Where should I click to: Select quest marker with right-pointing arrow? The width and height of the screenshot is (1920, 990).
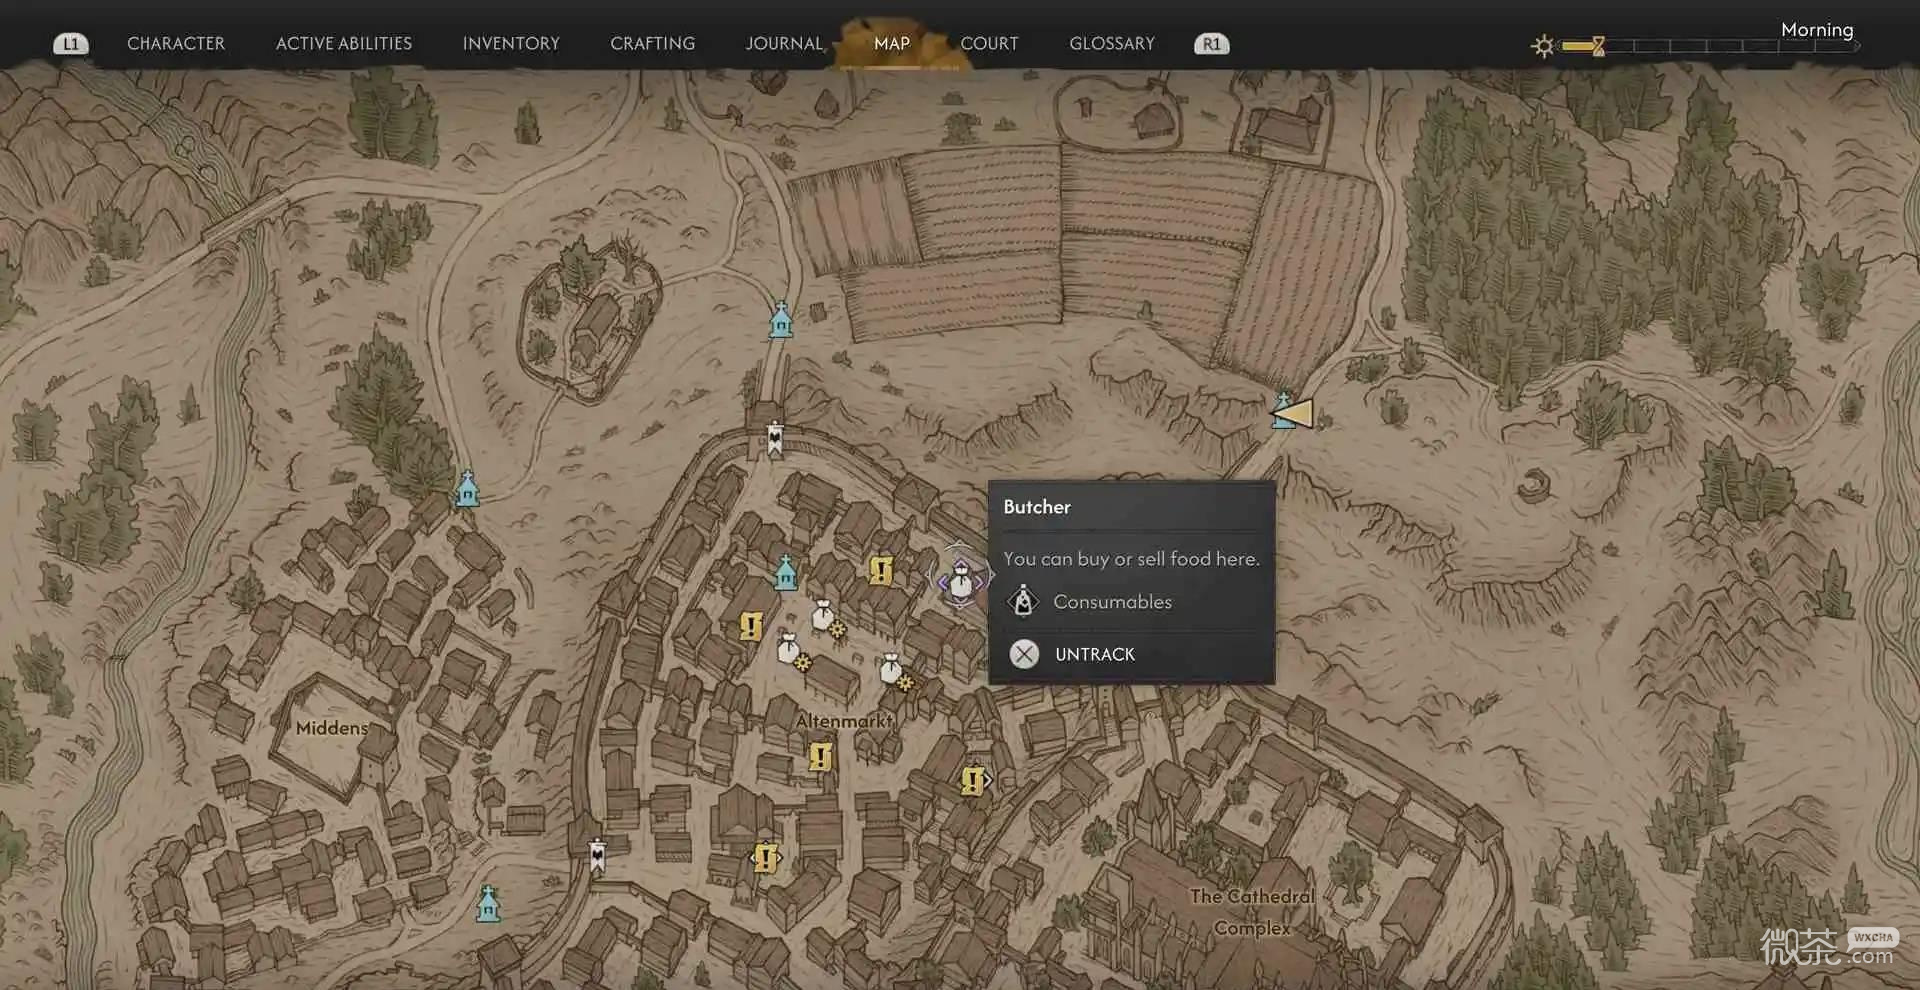coord(974,780)
